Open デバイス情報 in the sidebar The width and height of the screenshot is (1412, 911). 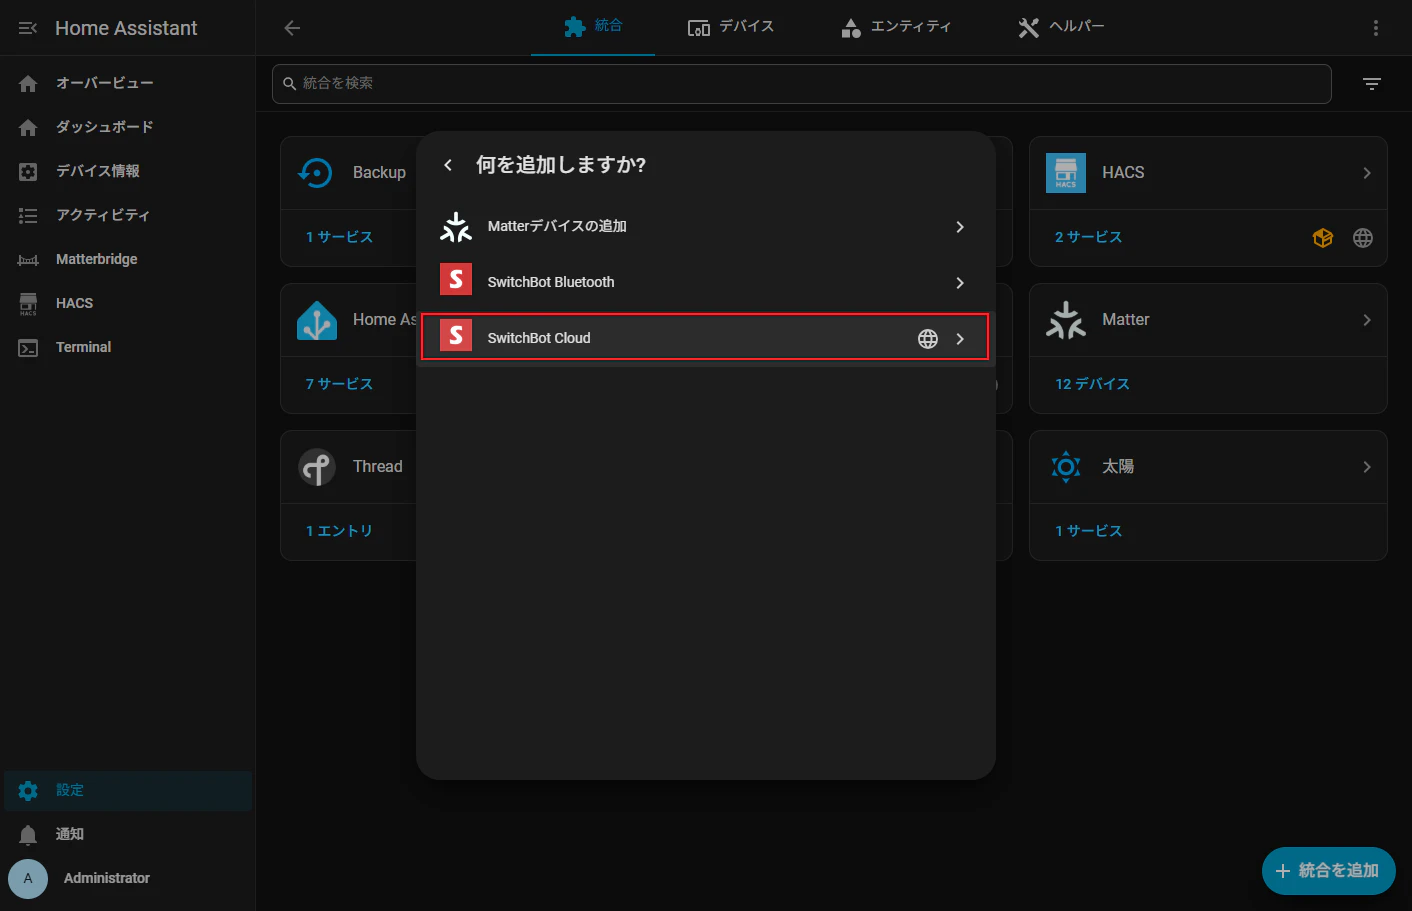coord(128,171)
